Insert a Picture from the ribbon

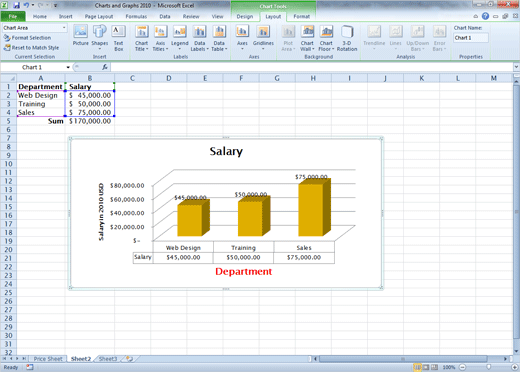tap(81, 36)
